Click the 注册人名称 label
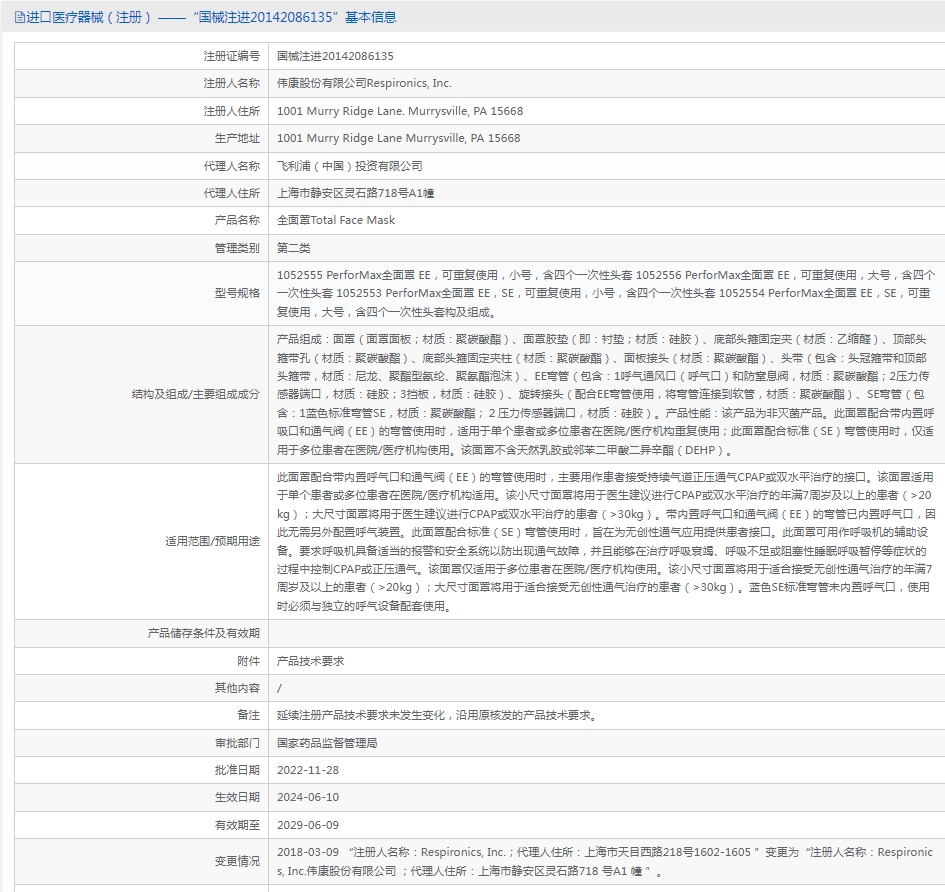945x892 pixels. pos(231,83)
